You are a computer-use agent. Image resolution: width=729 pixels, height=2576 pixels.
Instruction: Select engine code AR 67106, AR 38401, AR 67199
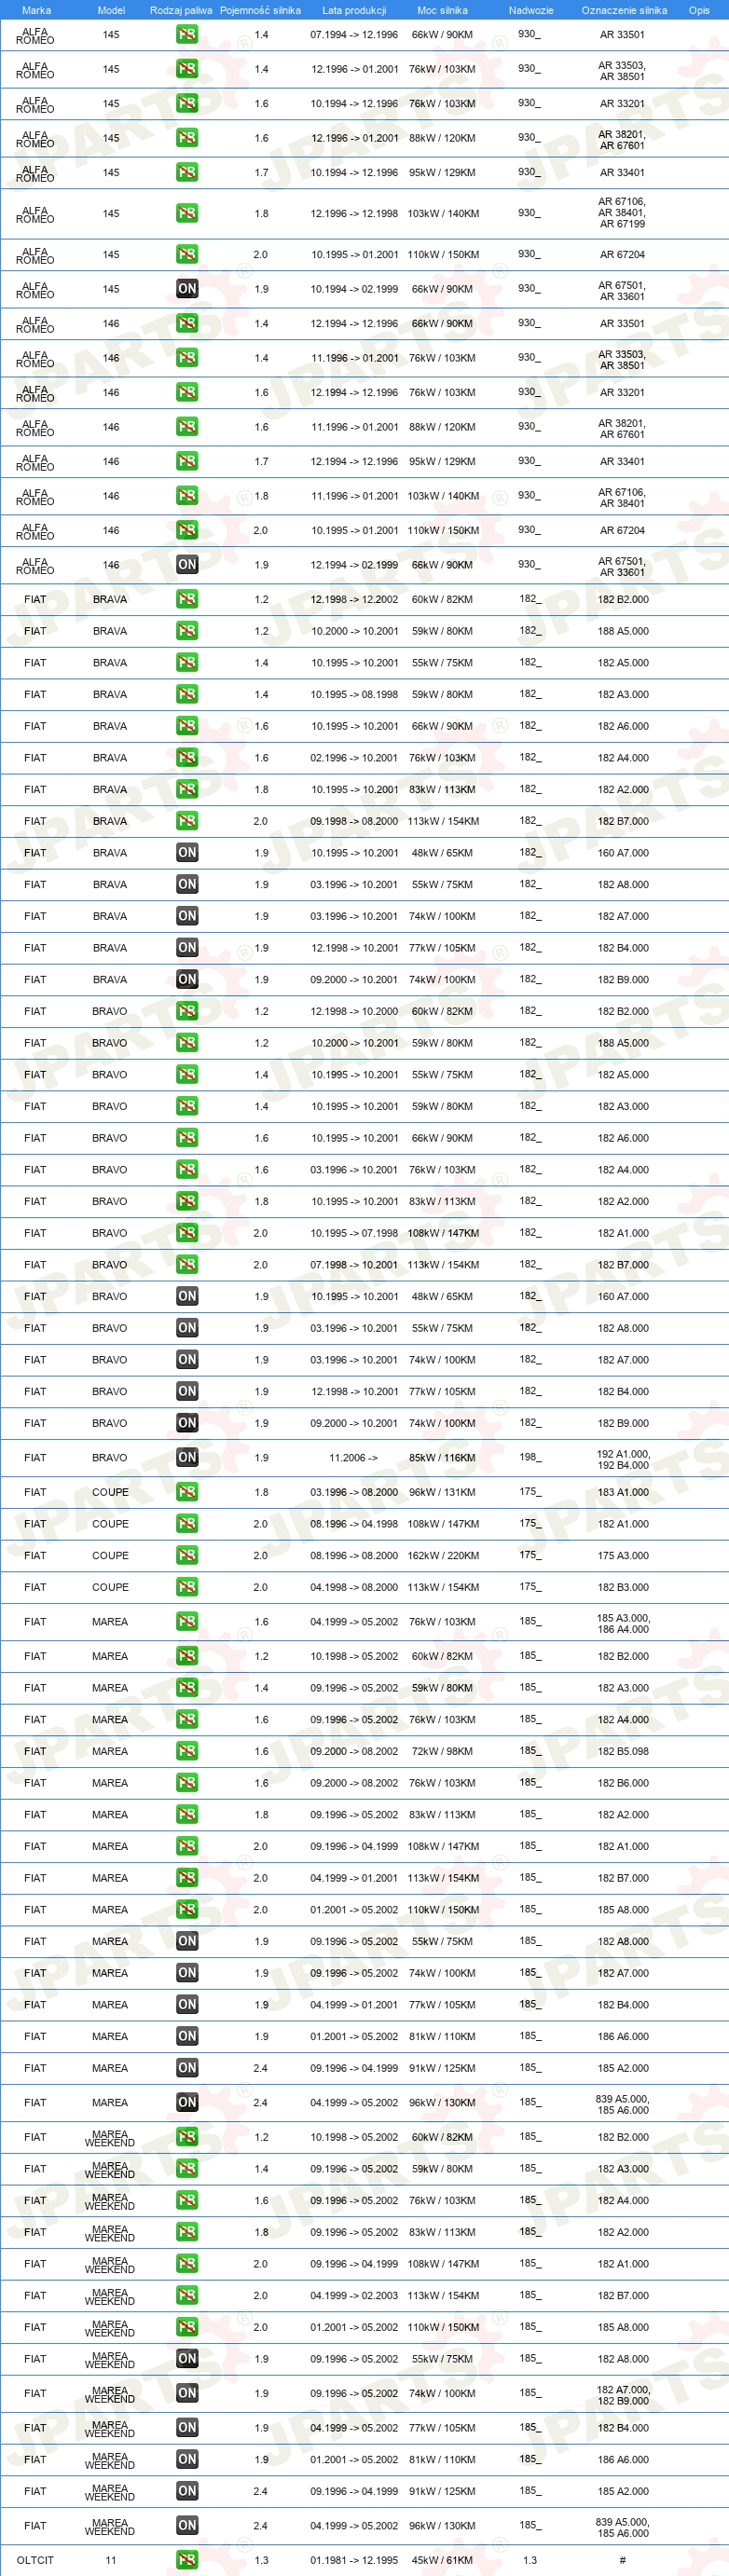pyautogui.click(x=622, y=213)
